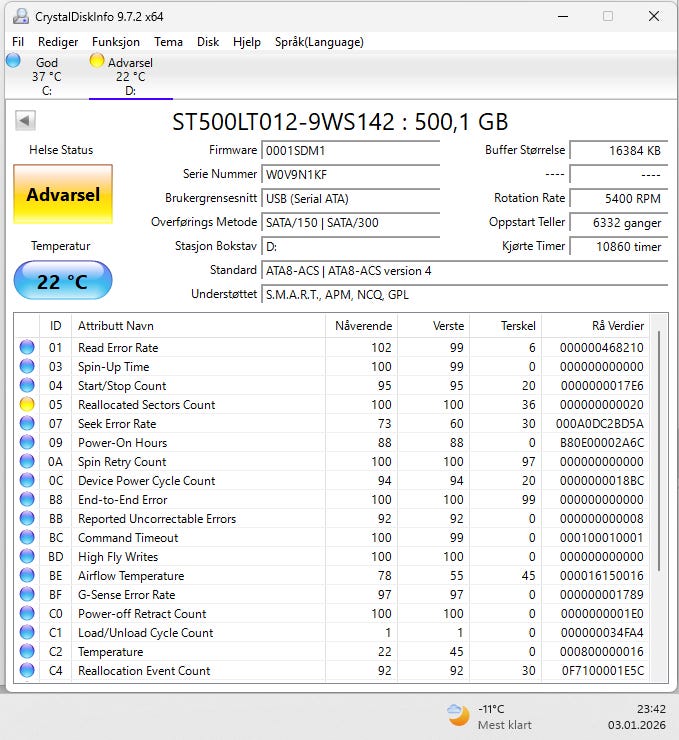Click the 22 °C temperature indicator
Screen dimensions: 679x740
(63, 281)
